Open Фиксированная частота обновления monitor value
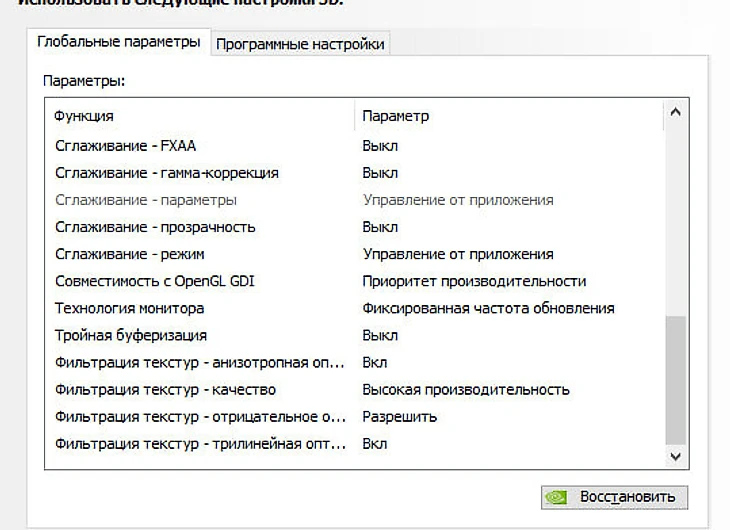The height and width of the screenshot is (530, 730). (x=488, y=308)
